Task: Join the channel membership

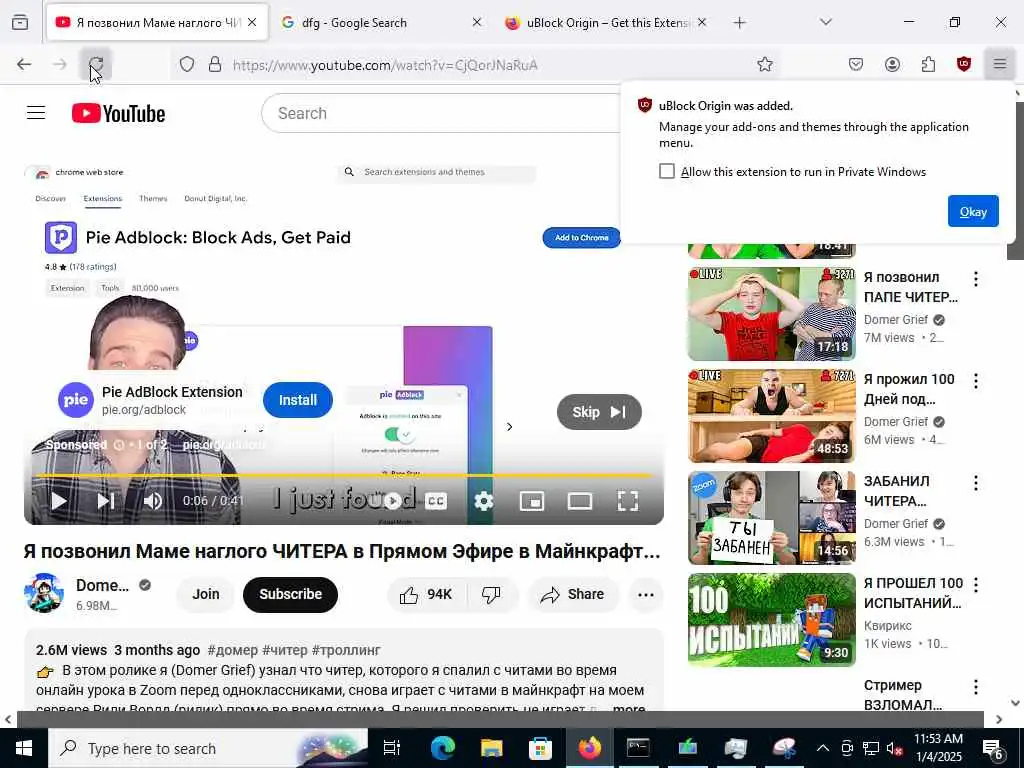Action: (206, 594)
